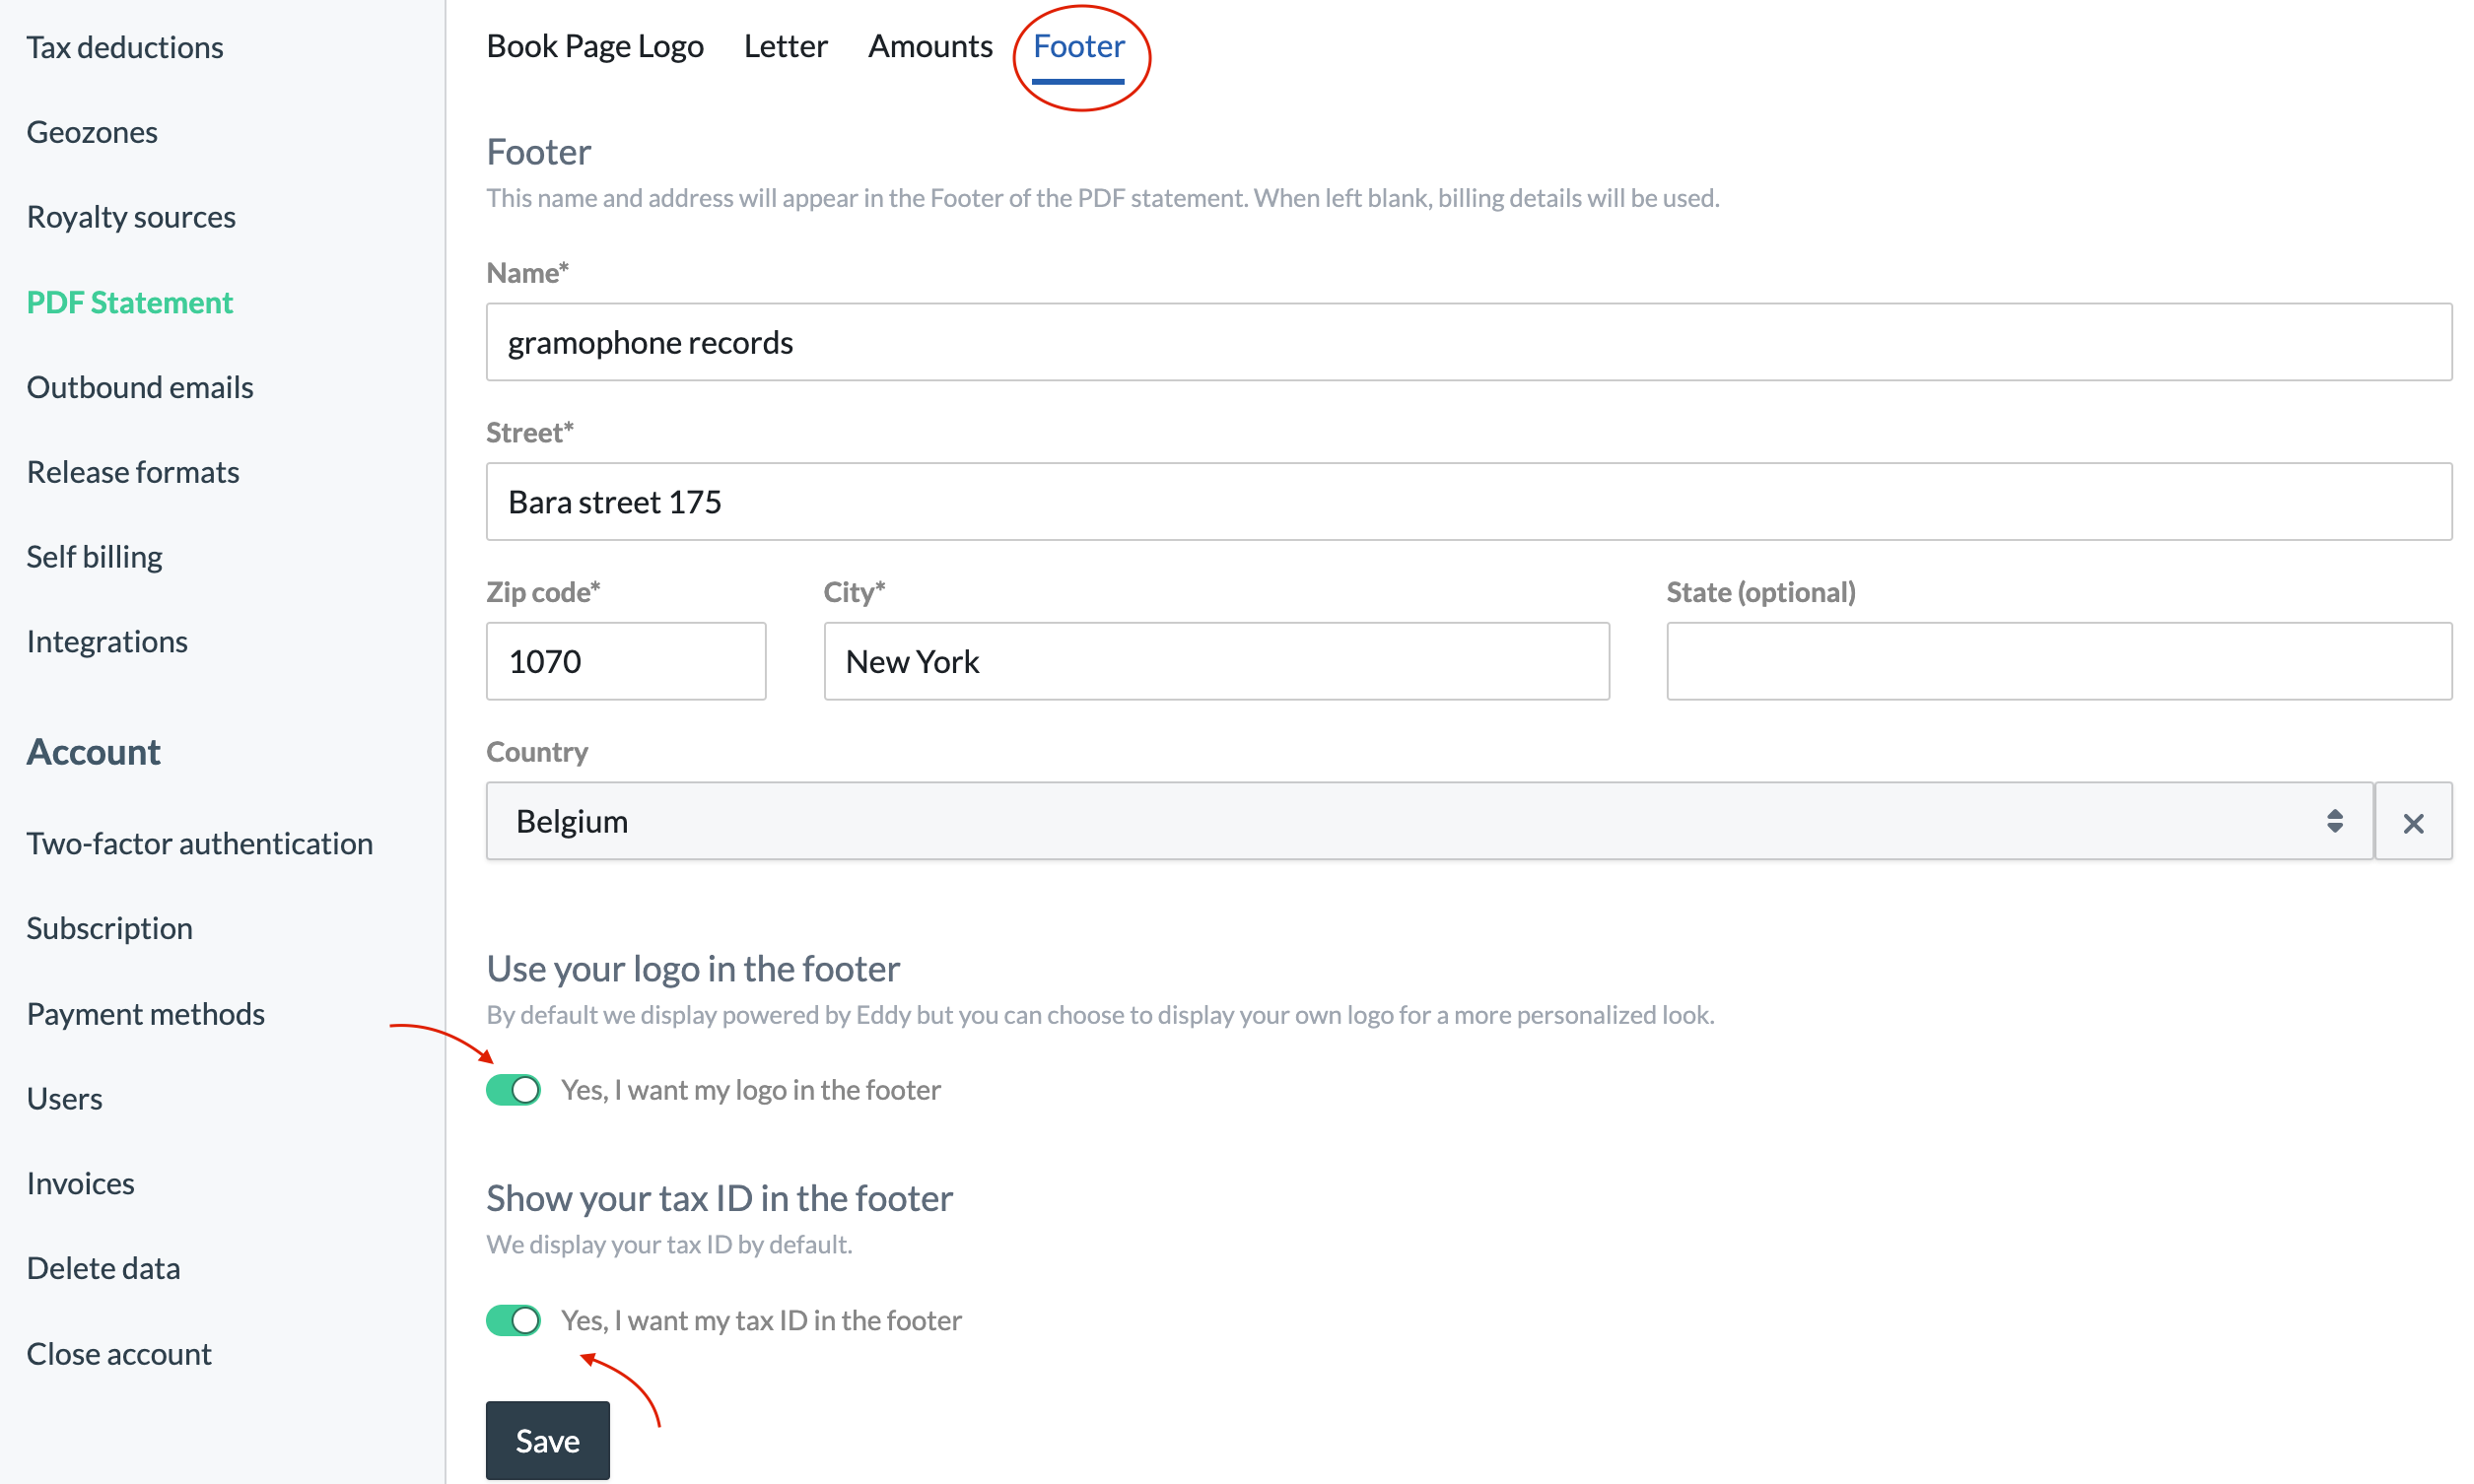
Task: Click the Save button
Action: tap(544, 1440)
